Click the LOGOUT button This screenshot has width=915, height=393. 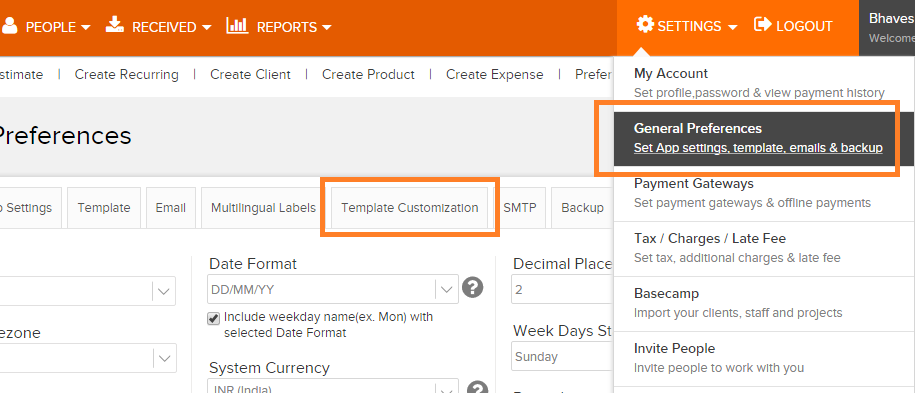793,26
